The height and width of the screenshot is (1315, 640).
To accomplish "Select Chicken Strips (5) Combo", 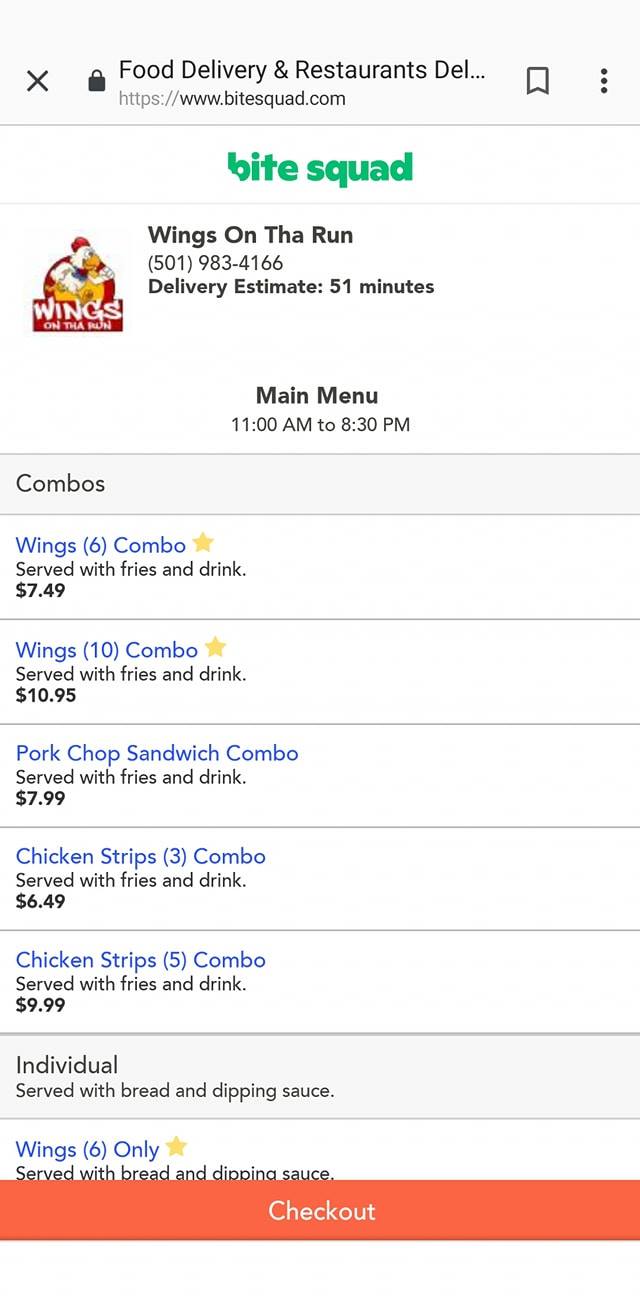I will coord(141,960).
